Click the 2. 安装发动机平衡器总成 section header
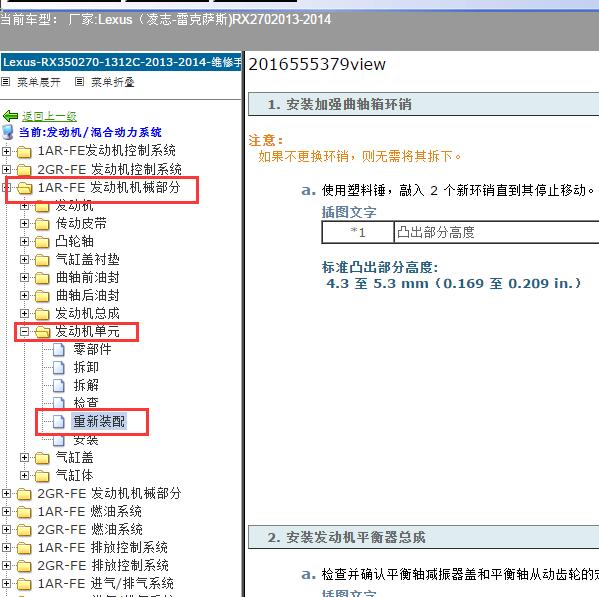Image resolution: width=599 pixels, height=597 pixels. click(x=424, y=537)
